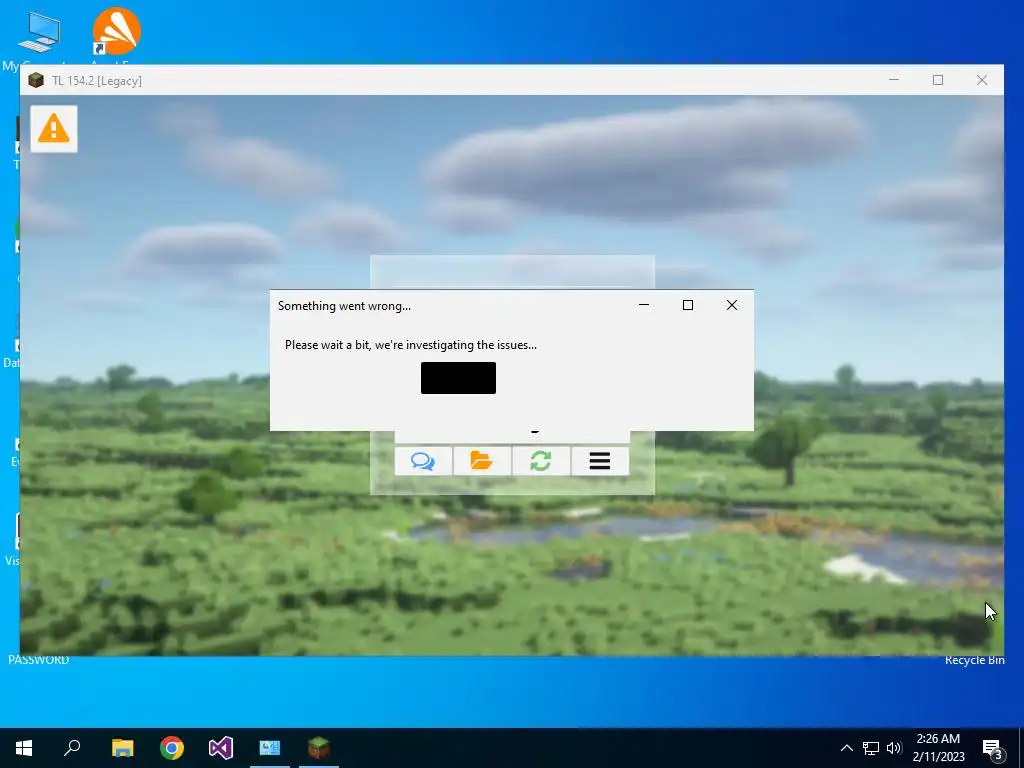Close the TL 154.2 launcher window
Screen dimensions: 1024x768
tap(982, 80)
